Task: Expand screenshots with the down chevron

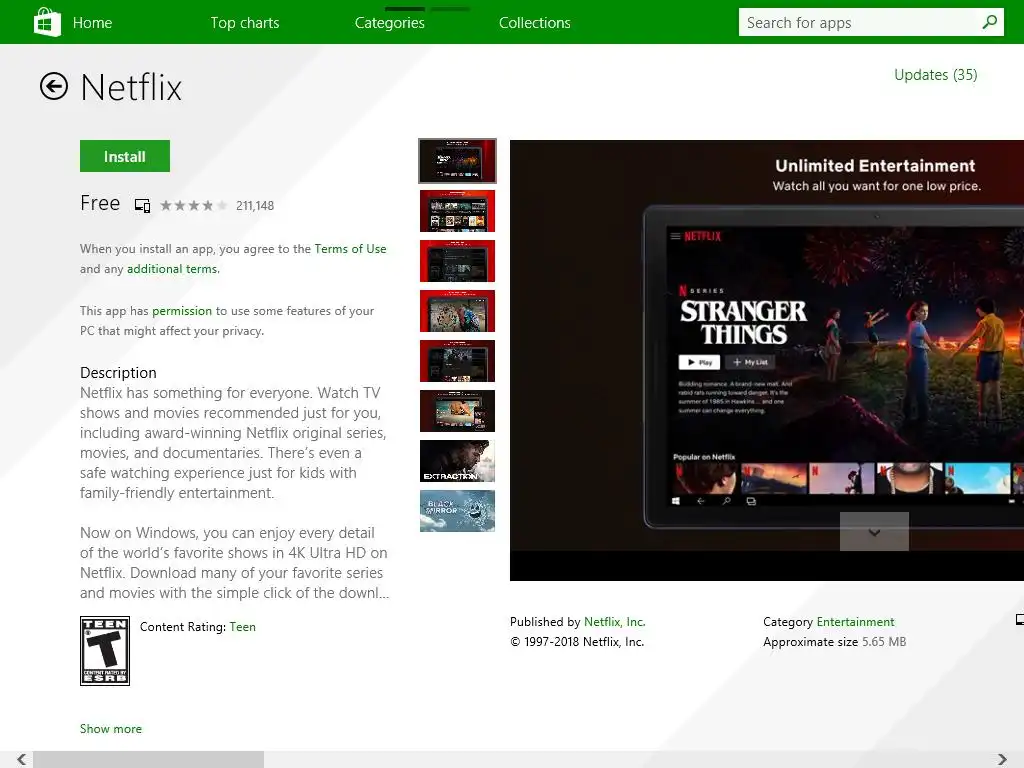Action: click(x=874, y=532)
